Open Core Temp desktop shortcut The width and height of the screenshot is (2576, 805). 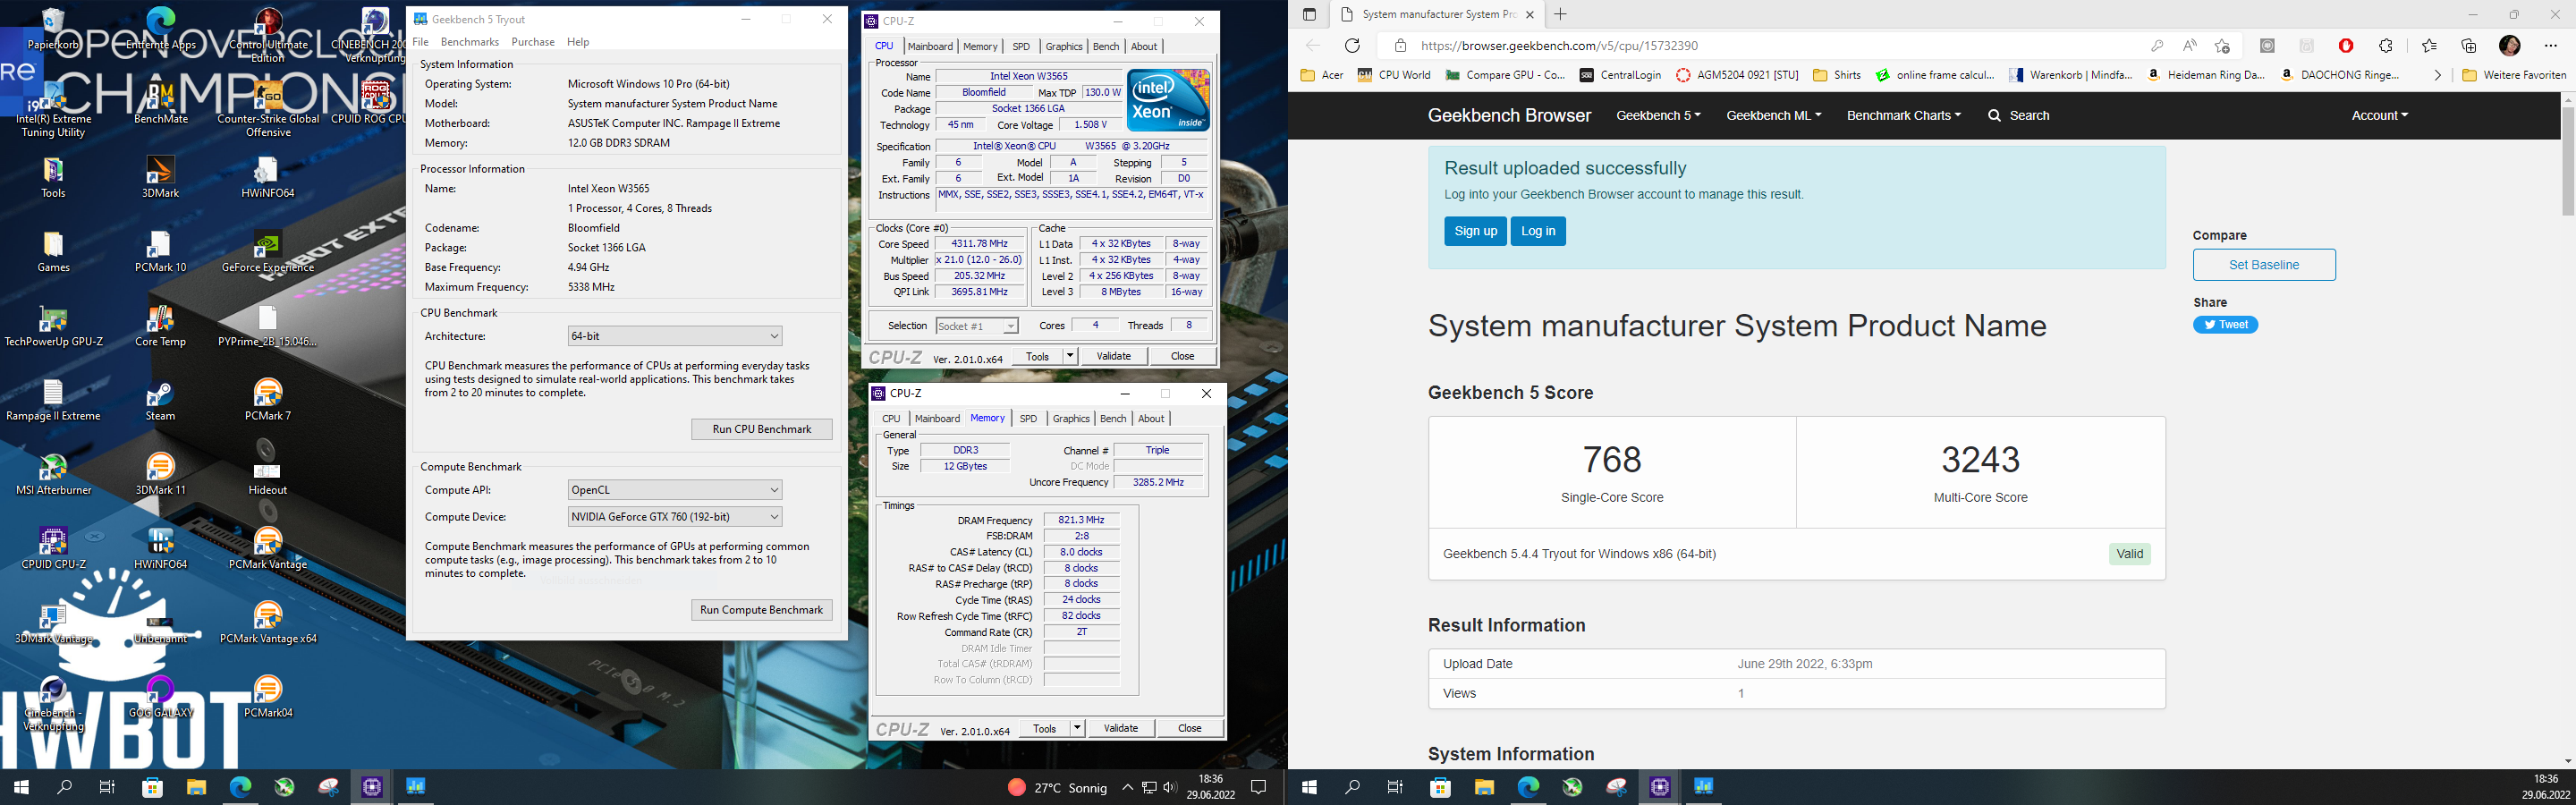click(x=160, y=326)
